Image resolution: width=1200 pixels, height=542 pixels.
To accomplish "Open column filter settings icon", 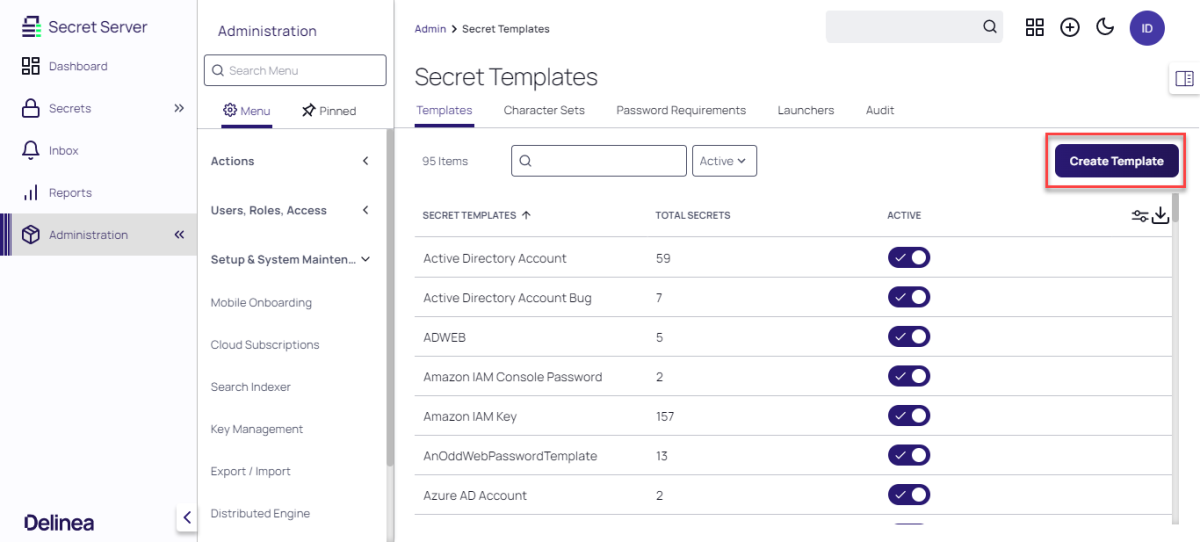I will [1140, 215].
